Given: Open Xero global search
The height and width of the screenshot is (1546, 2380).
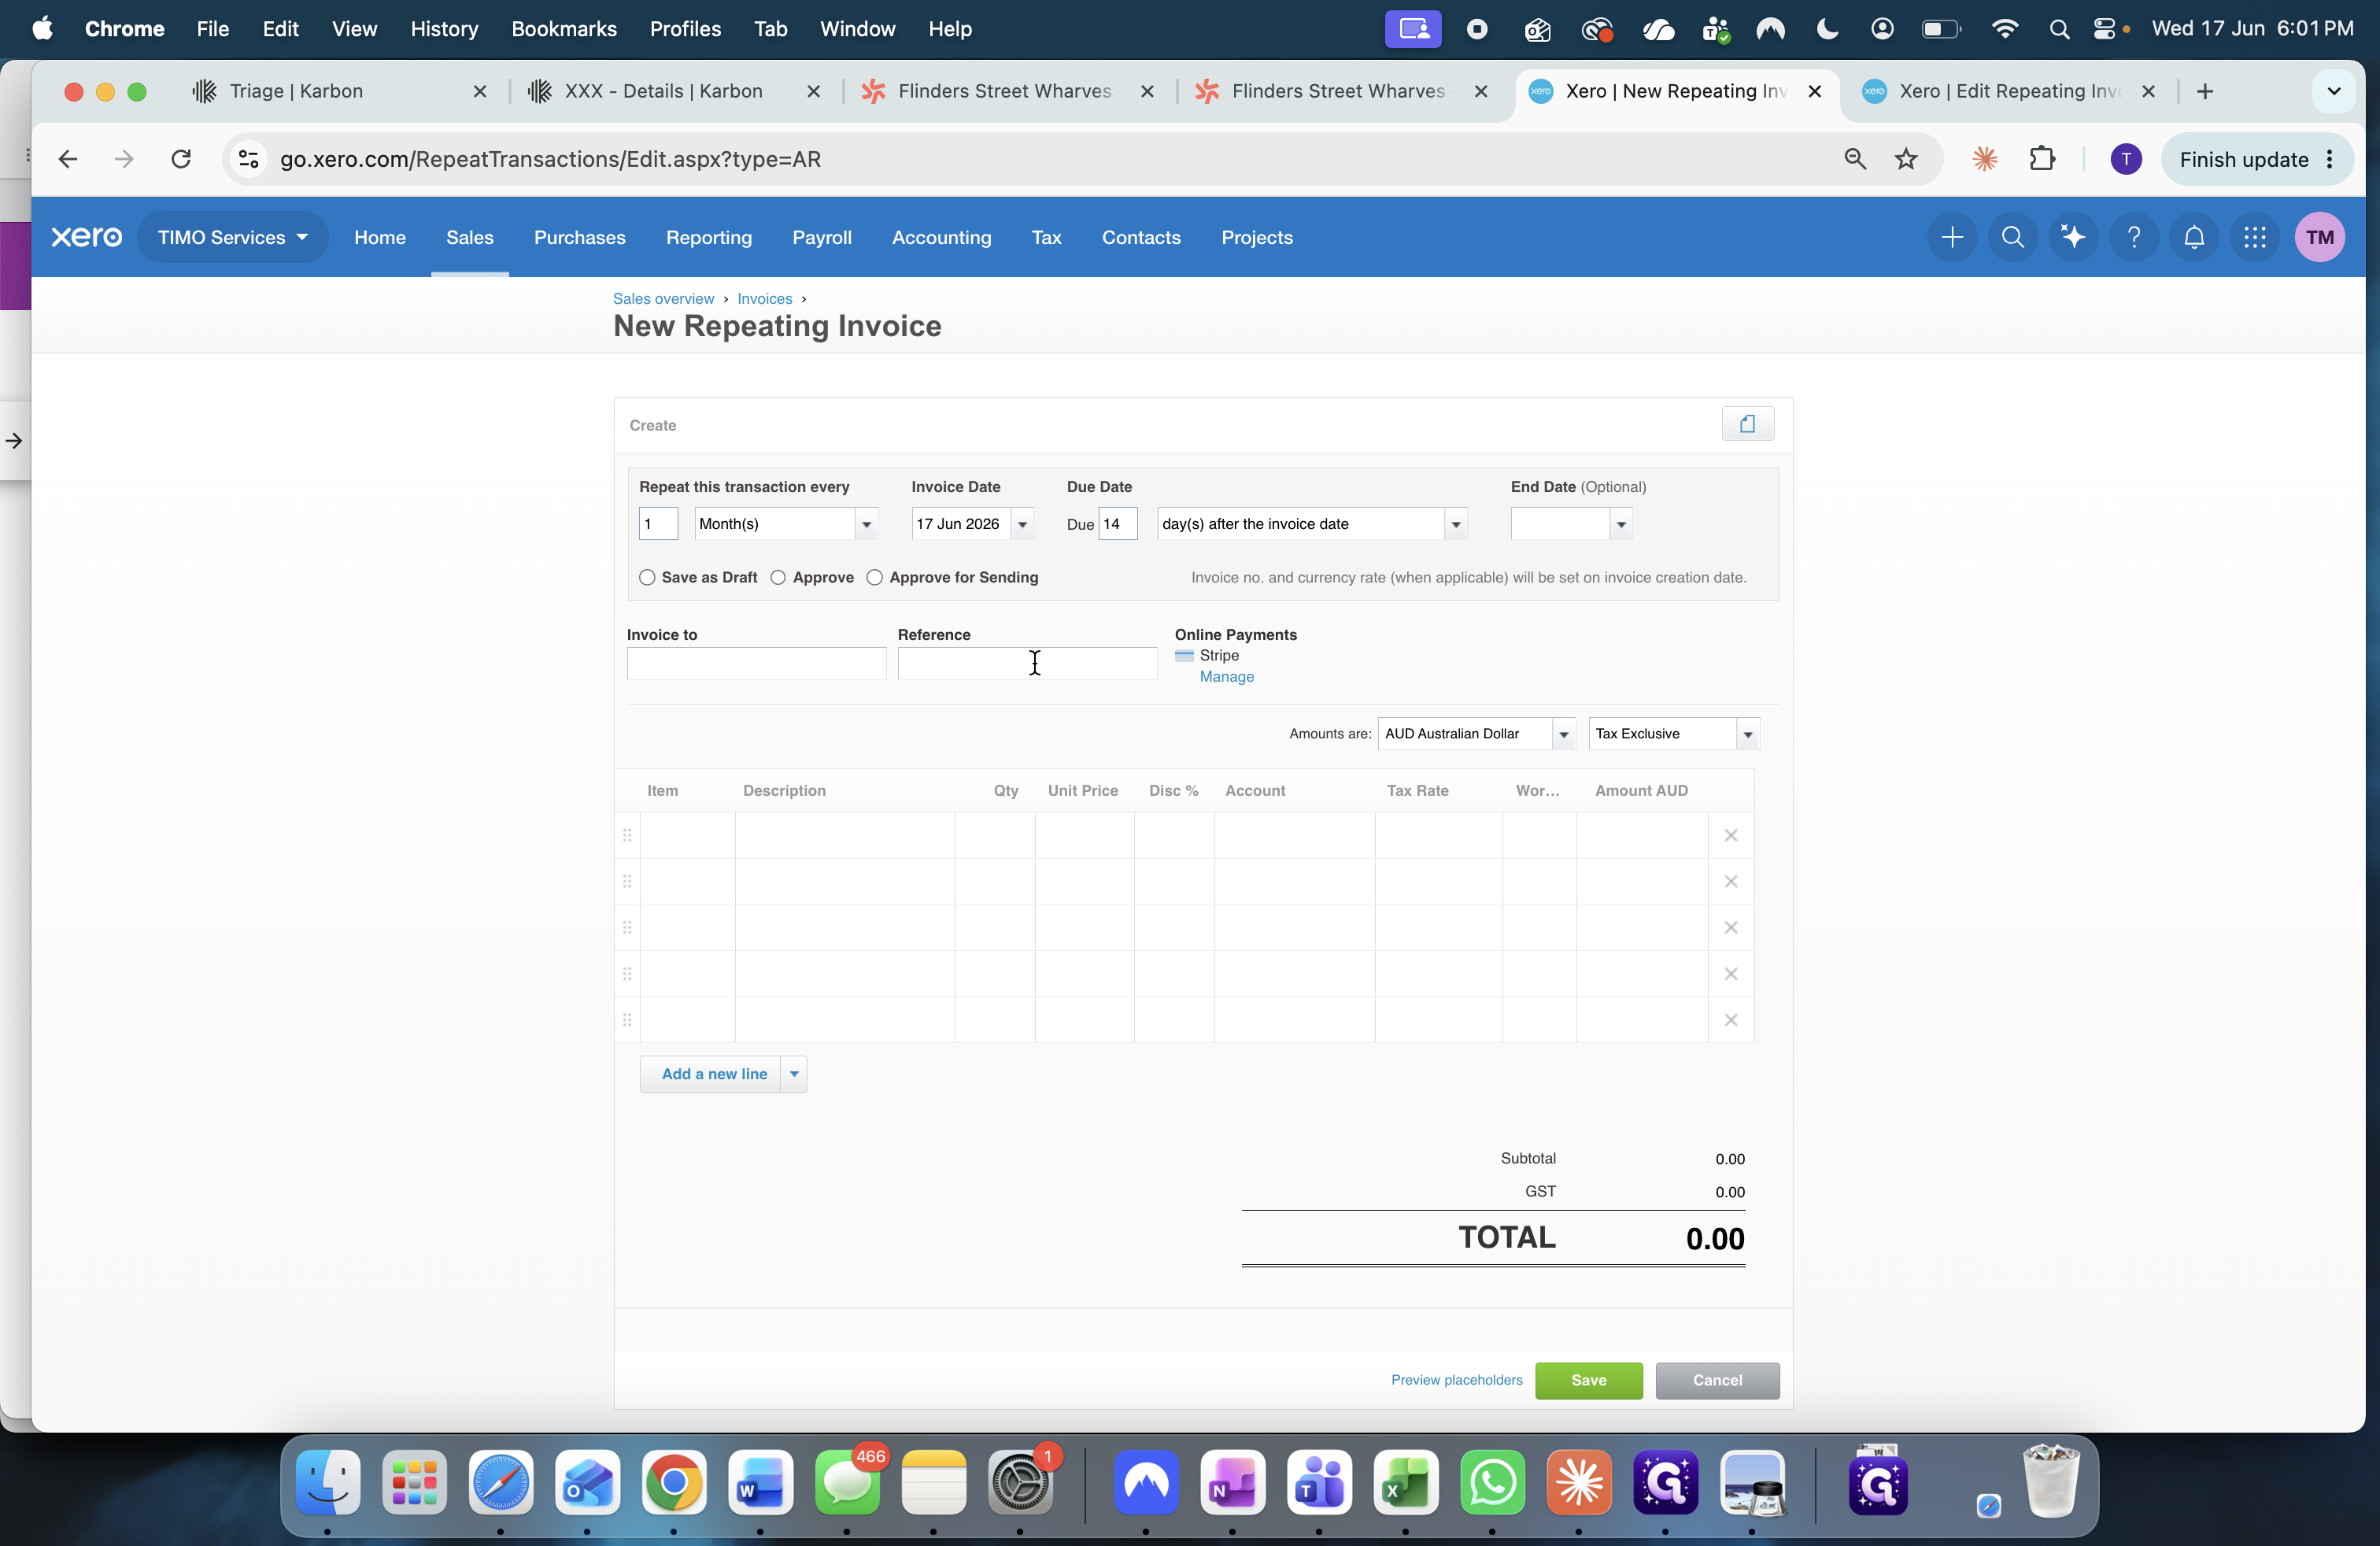Looking at the screenshot, I should [2012, 237].
